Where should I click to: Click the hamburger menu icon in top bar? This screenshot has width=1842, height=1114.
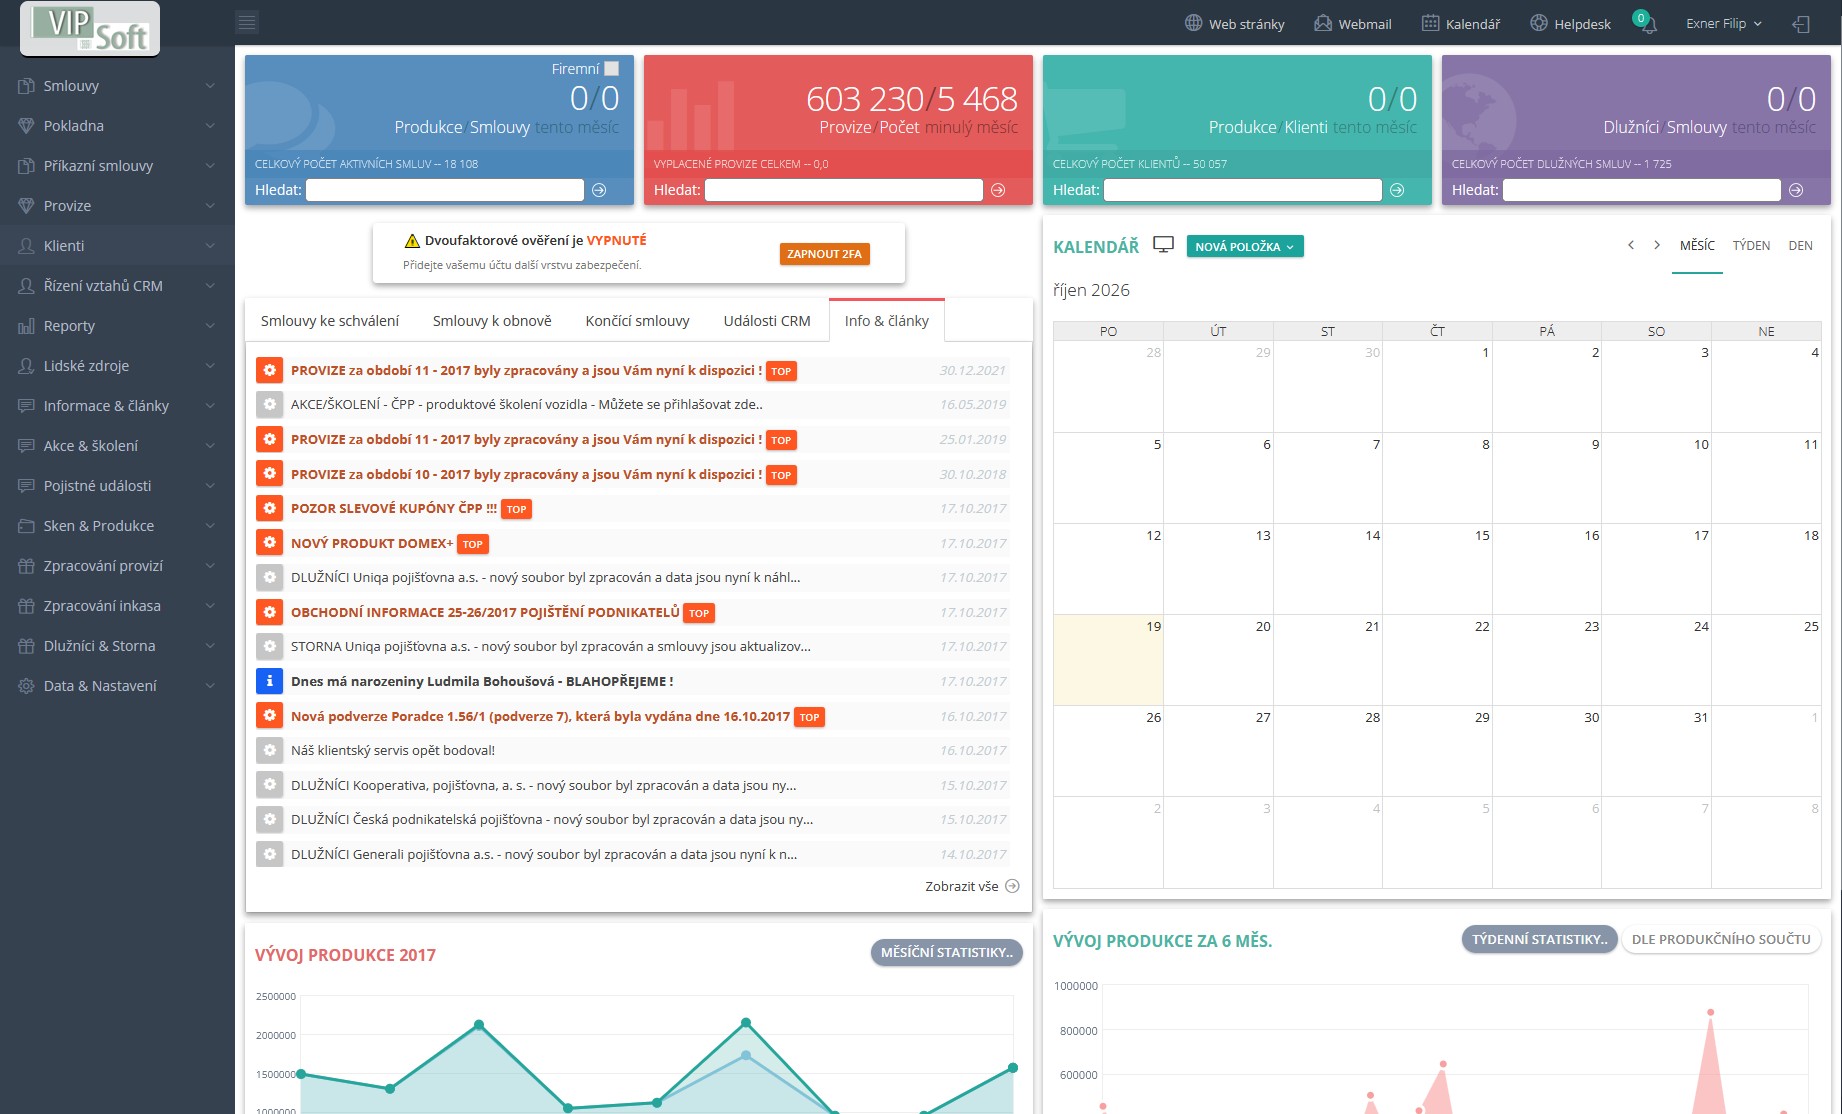[247, 22]
